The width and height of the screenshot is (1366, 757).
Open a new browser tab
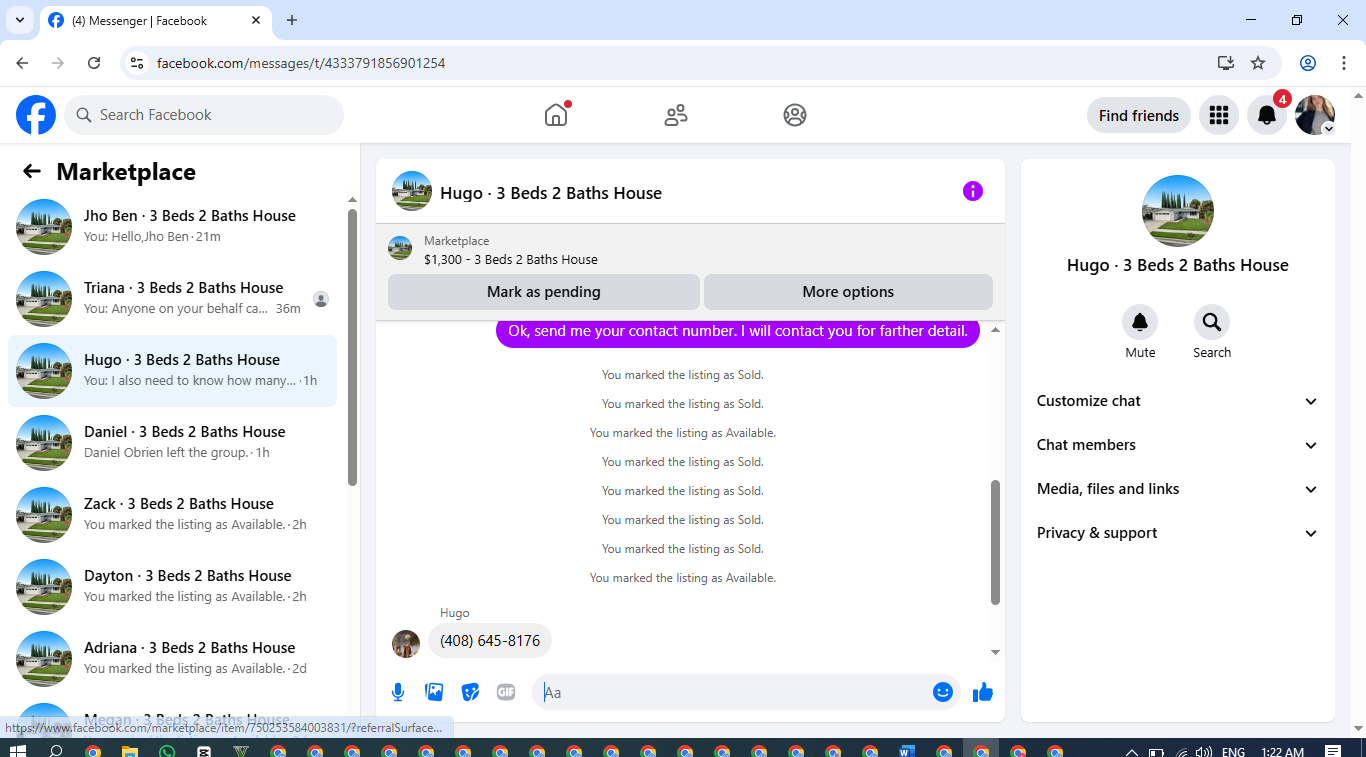[x=292, y=20]
